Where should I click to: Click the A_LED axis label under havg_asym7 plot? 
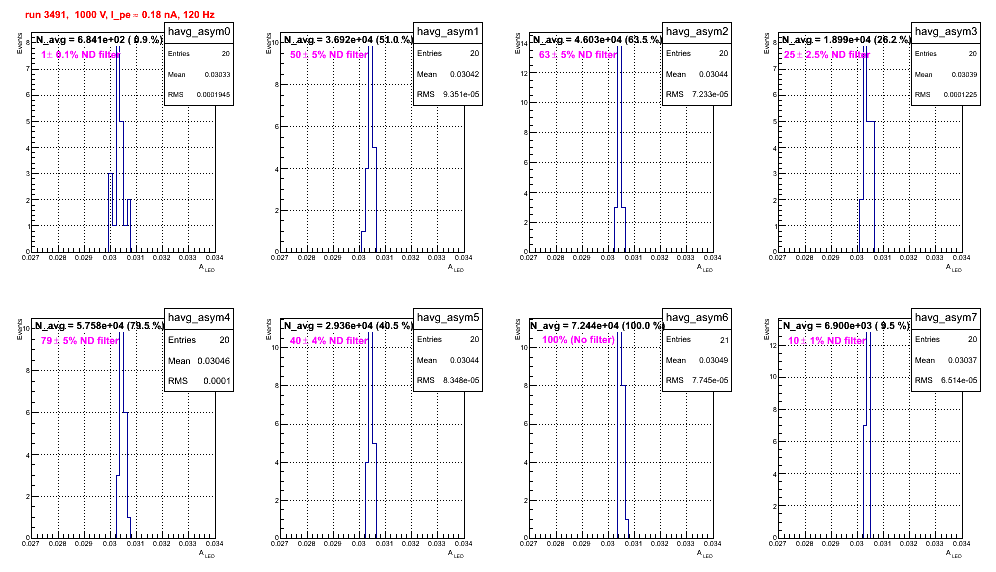tap(954, 554)
